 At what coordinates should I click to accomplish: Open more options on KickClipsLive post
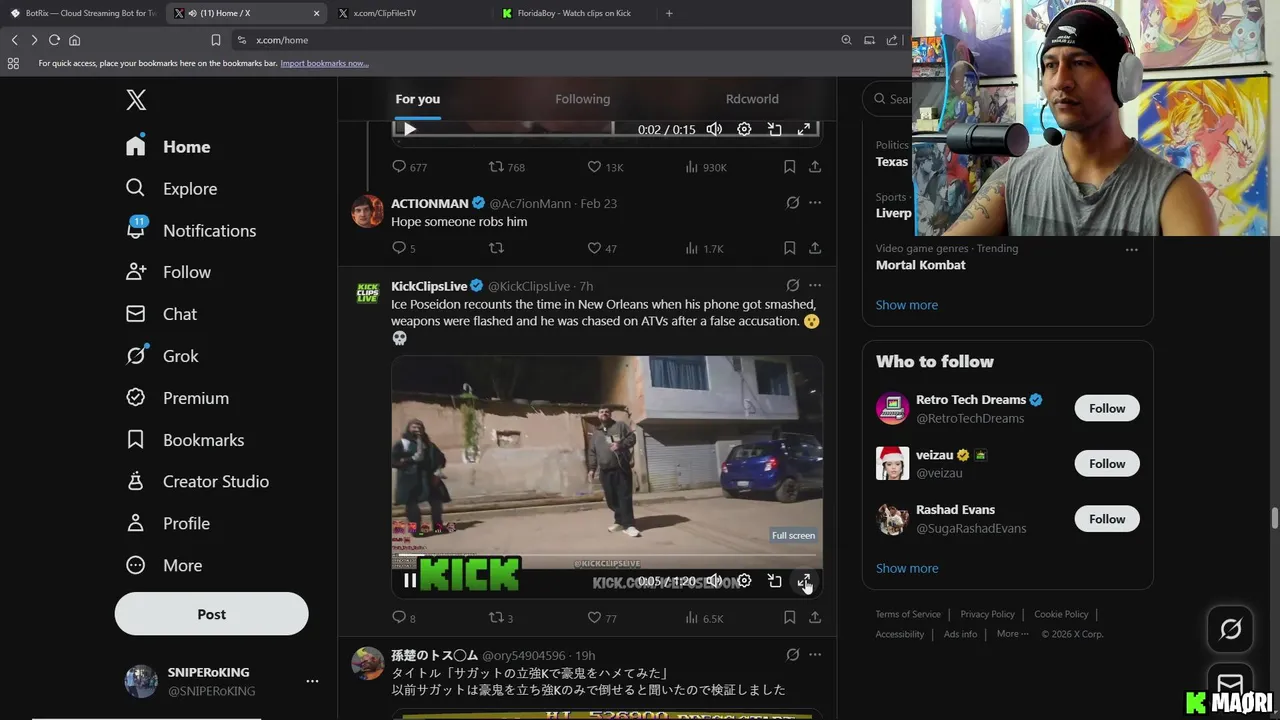[815, 286]
